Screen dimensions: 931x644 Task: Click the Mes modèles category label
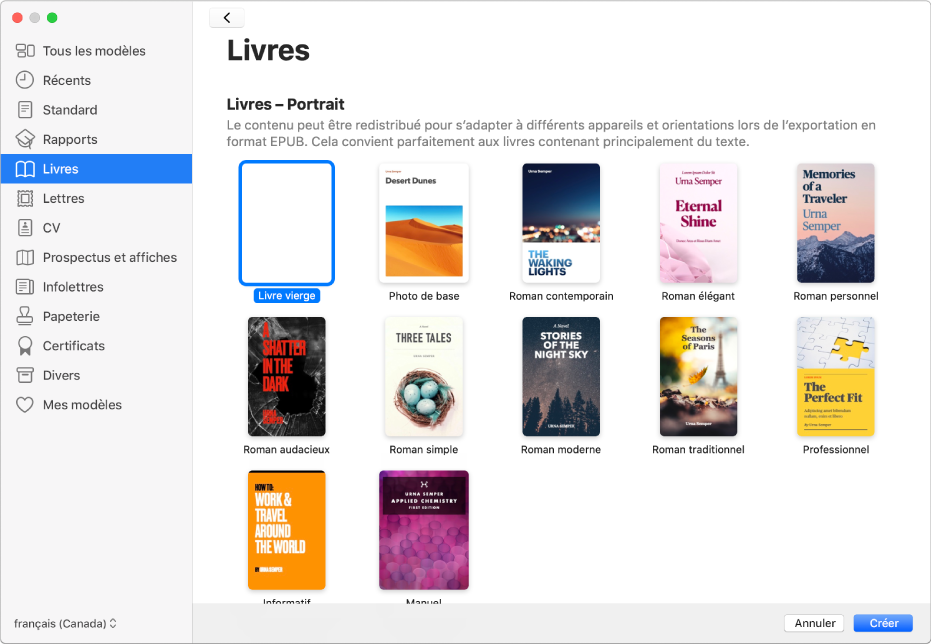point(82,405)
